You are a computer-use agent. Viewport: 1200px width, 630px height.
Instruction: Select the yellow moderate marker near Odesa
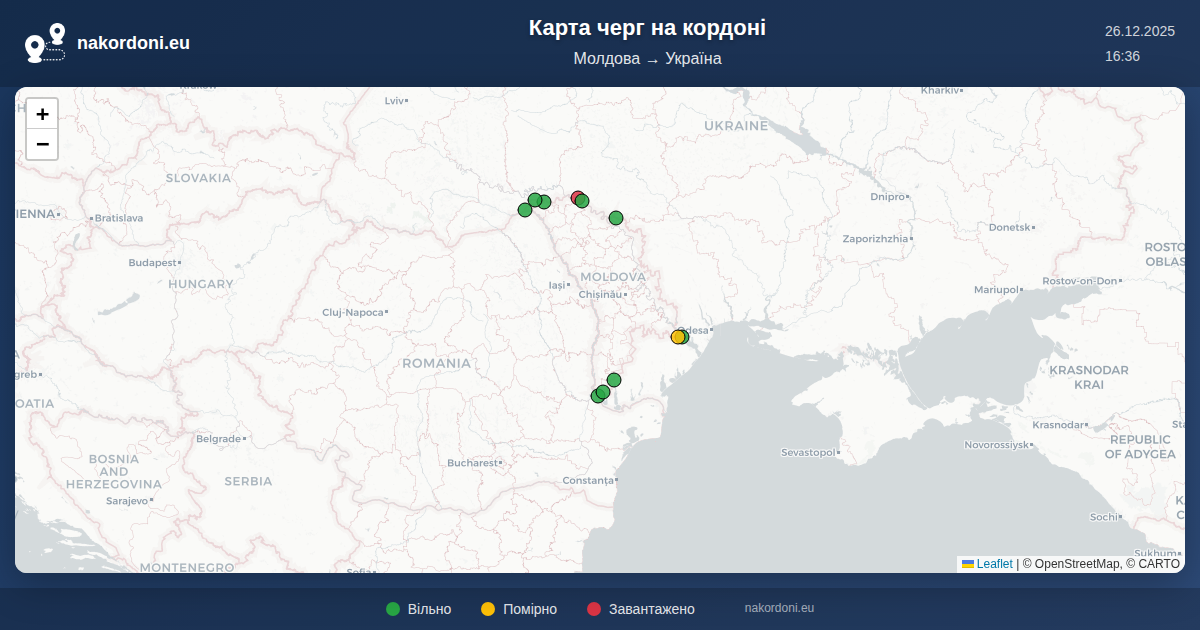tap(677, 337)
